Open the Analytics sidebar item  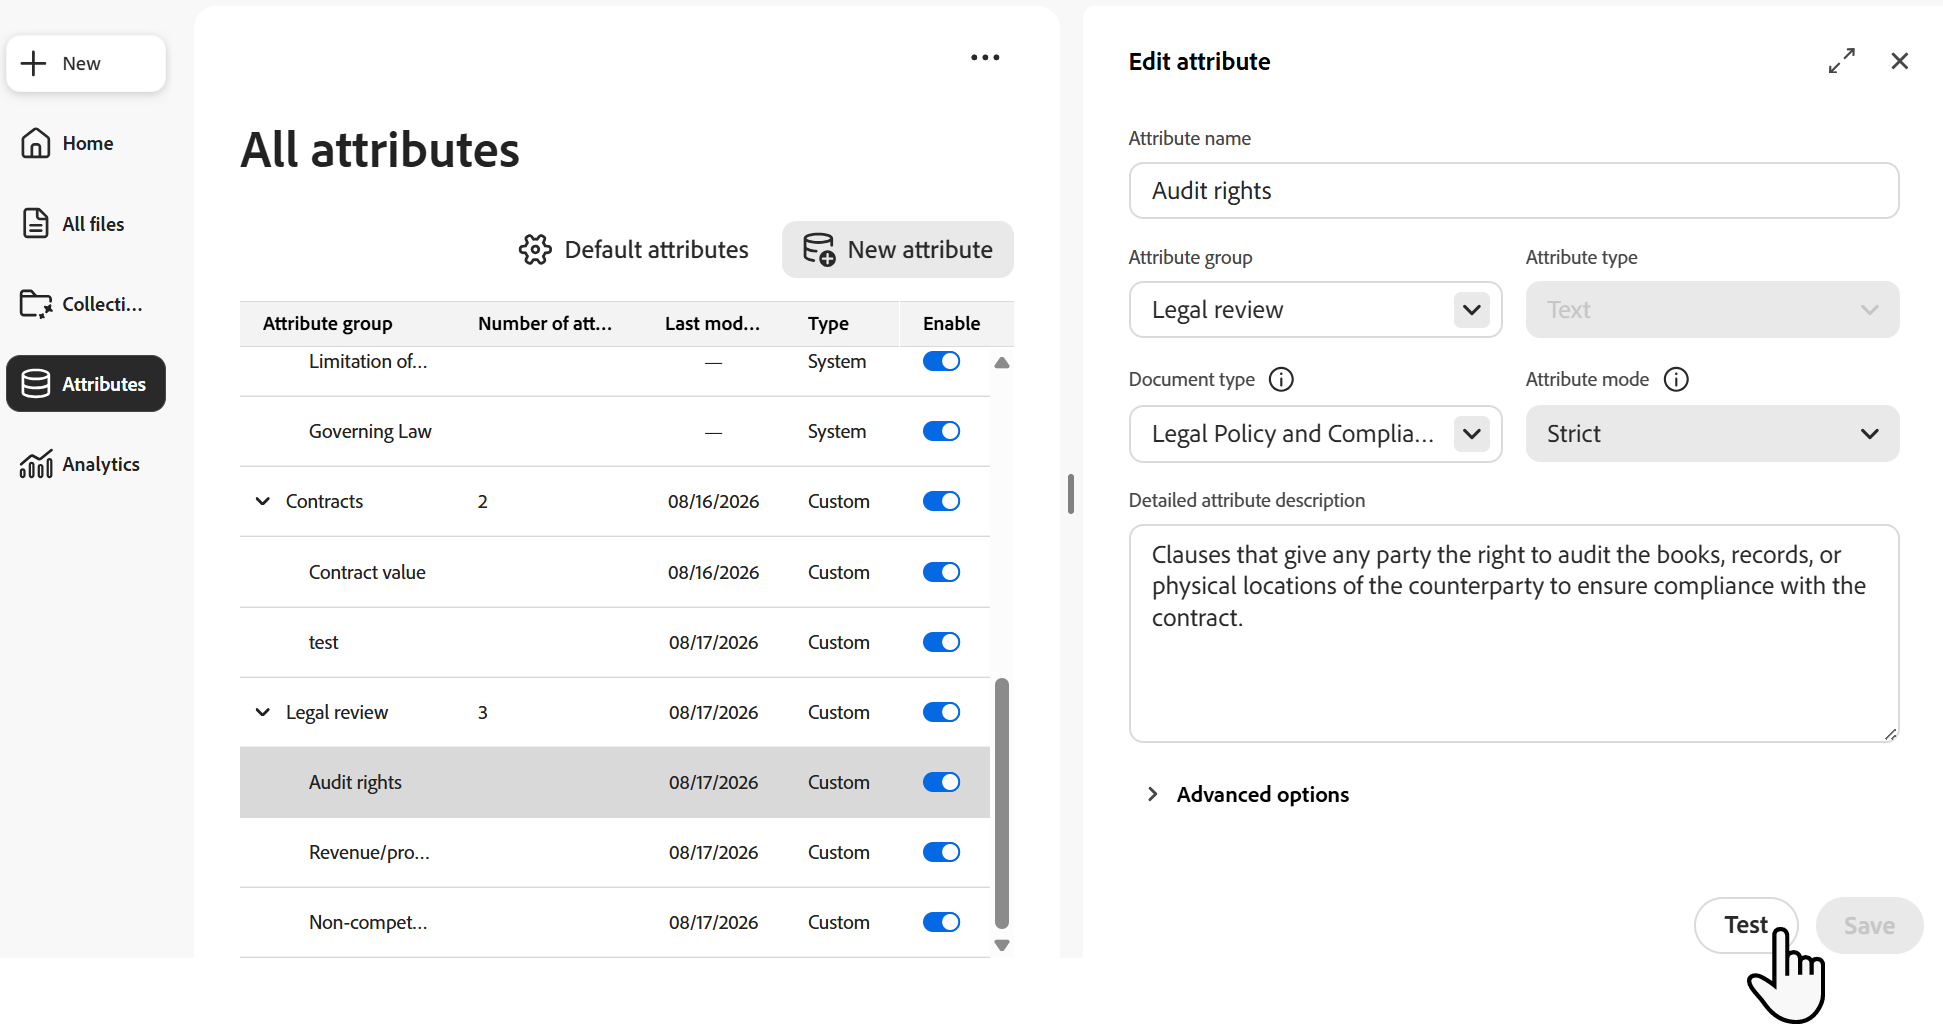86,464
